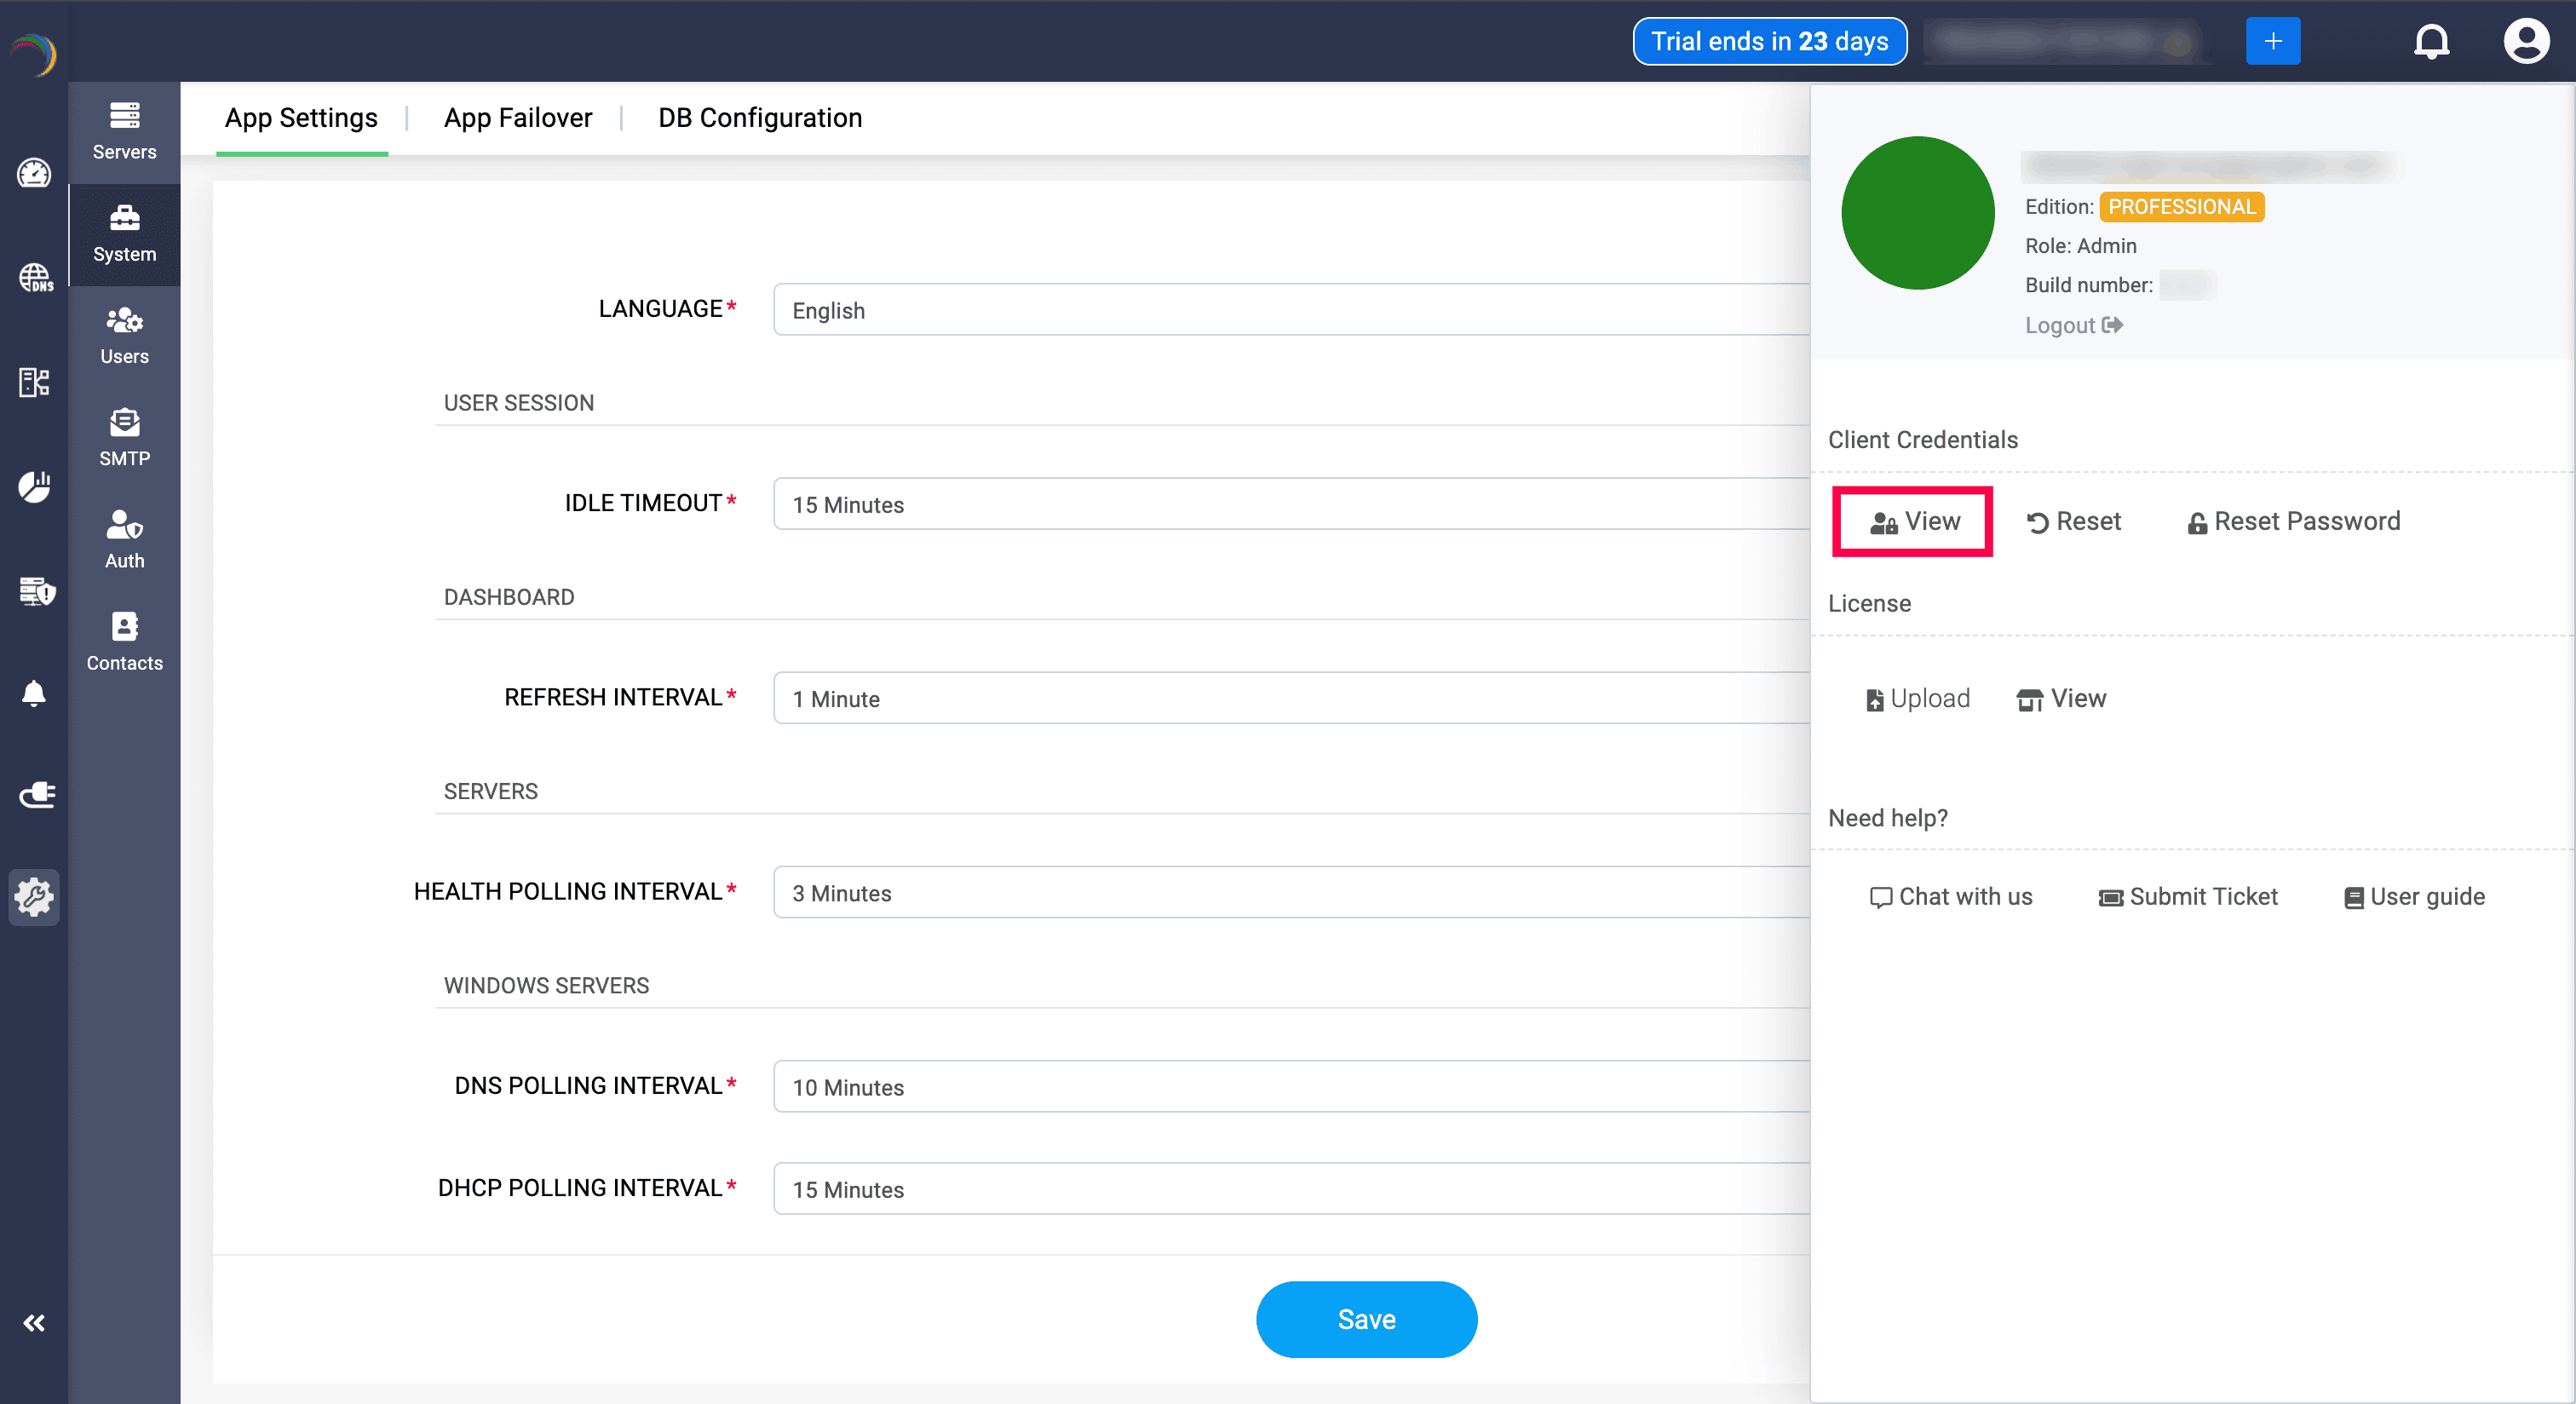The height and width of the screenshot is (1404, 2576).
Task: Collapse the sidebar with double-chevron icon
Action: click(34, 1323)
